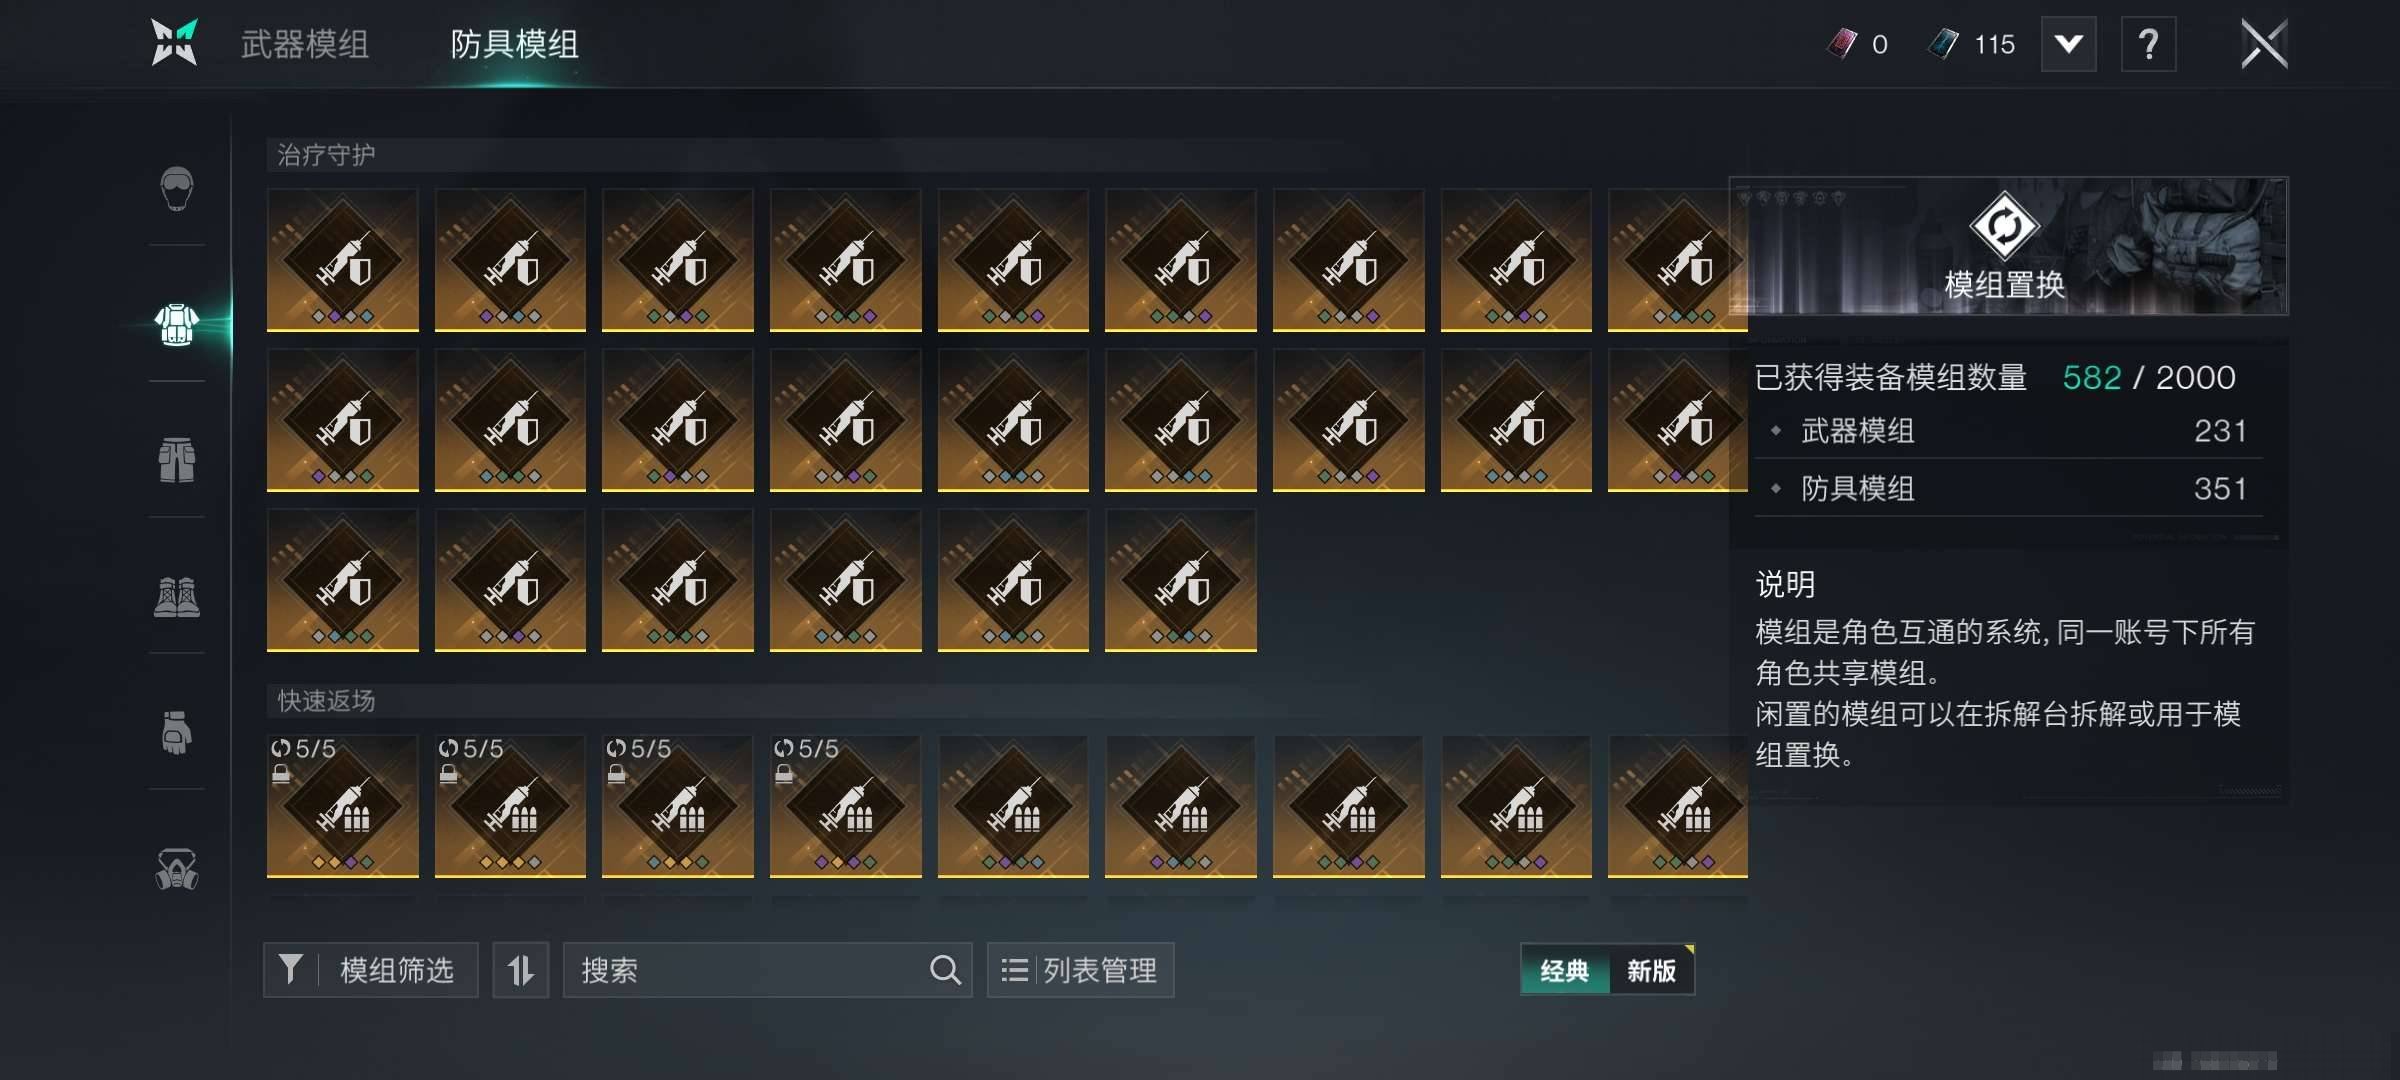Open the help question mark icon
The image size is (2400, 1080).
pyautogui.click(x=2148, y=45)
